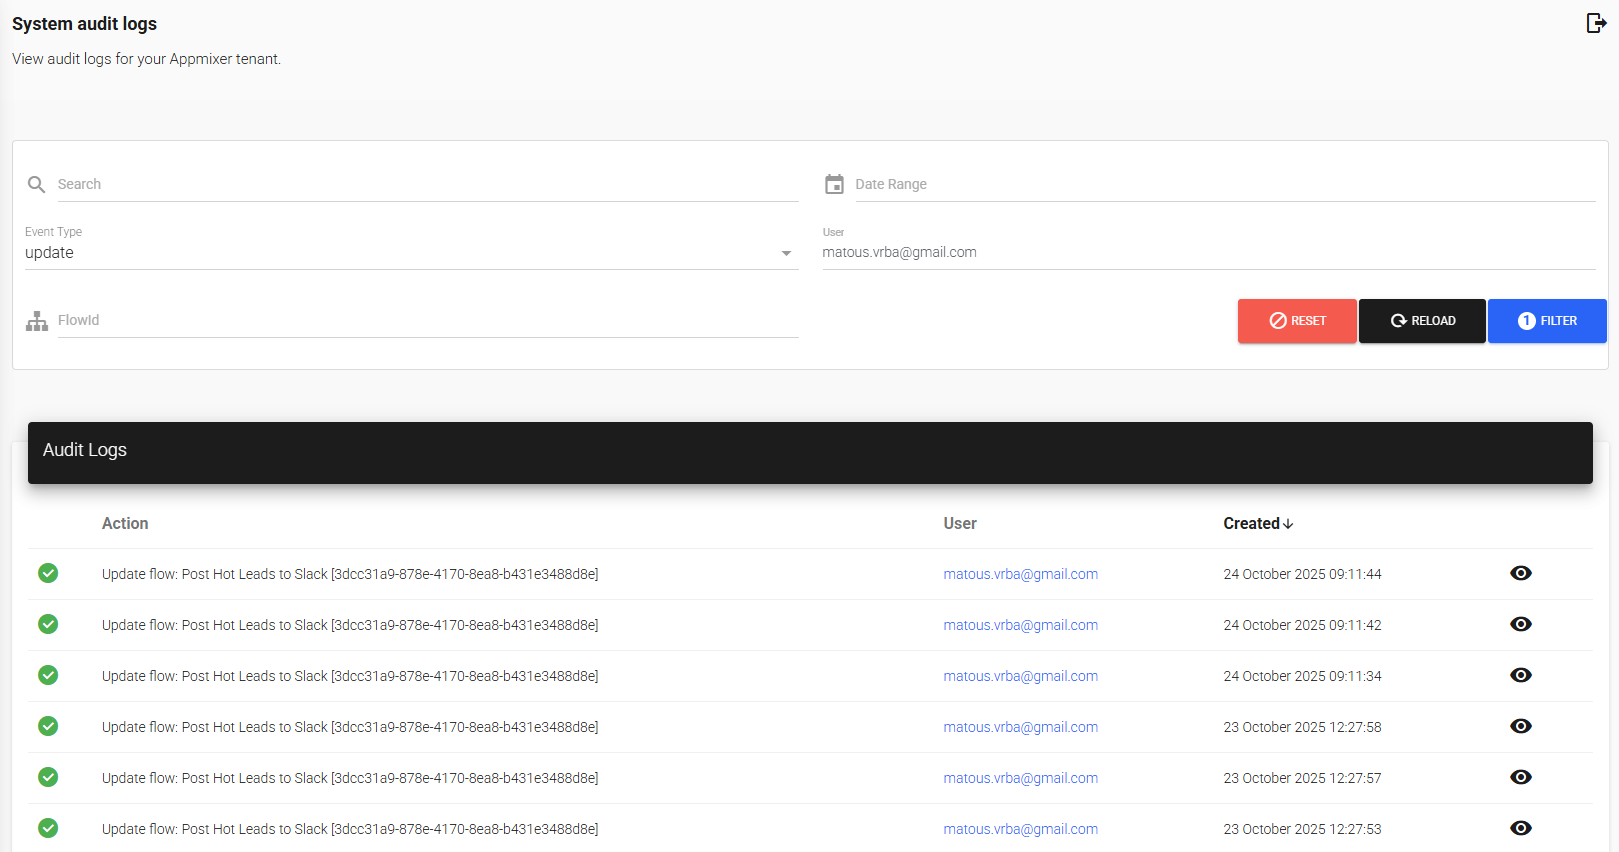Click the logout icon in top-right corner
Image resolution: width=1619 pixels, height=852 pixels.
(1596, 23)
